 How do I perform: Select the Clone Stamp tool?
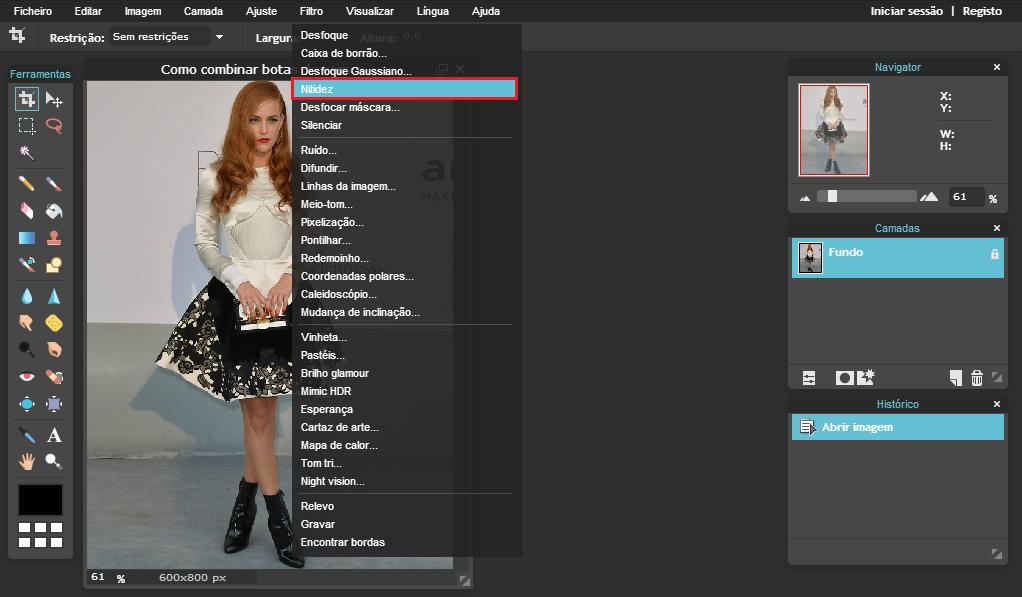[x=54, y=238]
